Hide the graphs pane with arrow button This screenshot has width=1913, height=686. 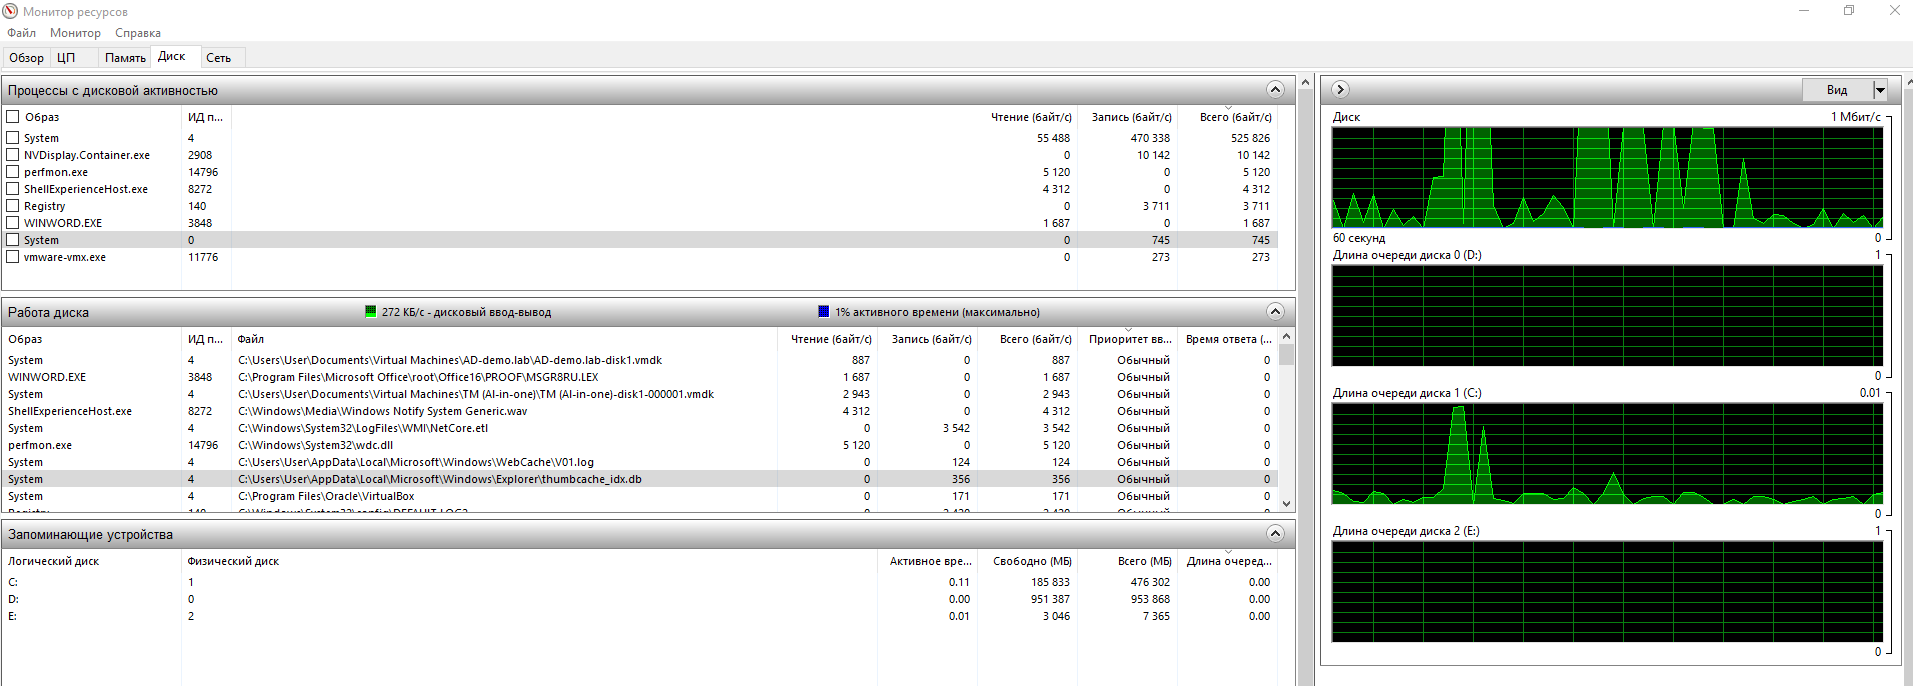point(1340,90)
